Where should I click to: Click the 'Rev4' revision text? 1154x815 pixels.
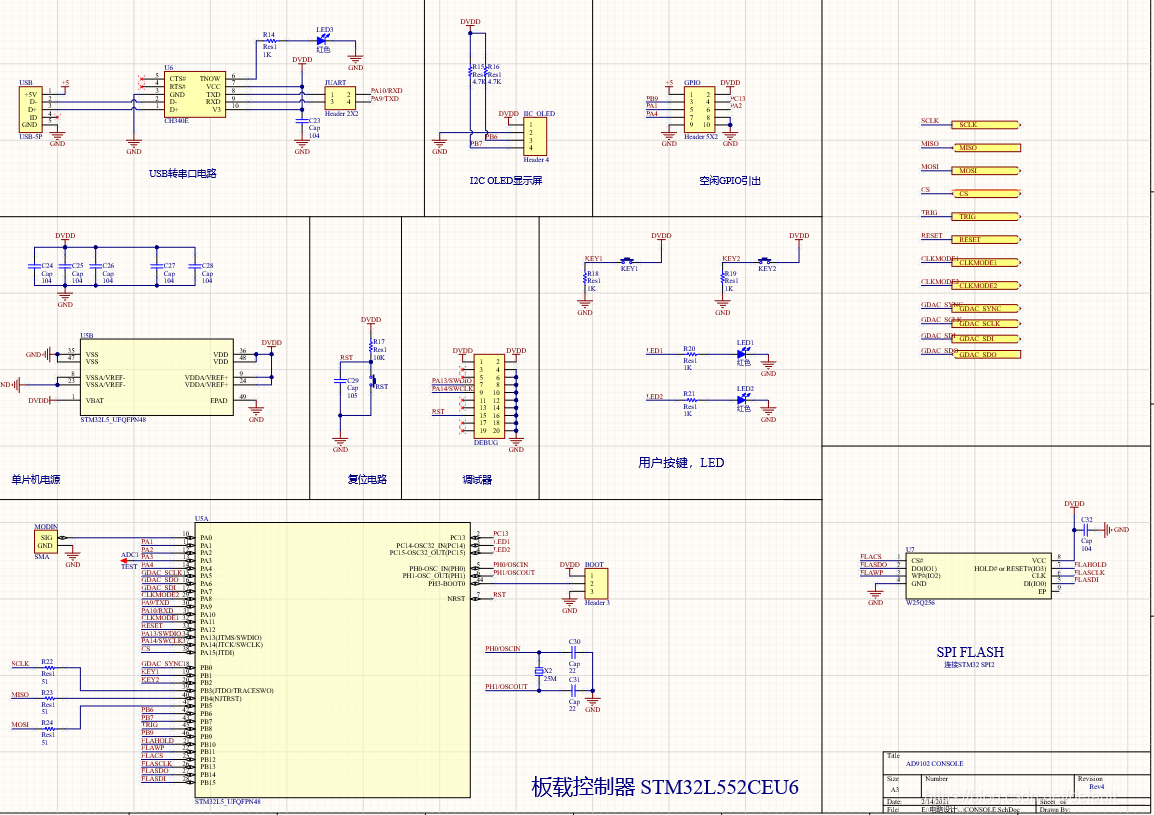click(1097, 786)
